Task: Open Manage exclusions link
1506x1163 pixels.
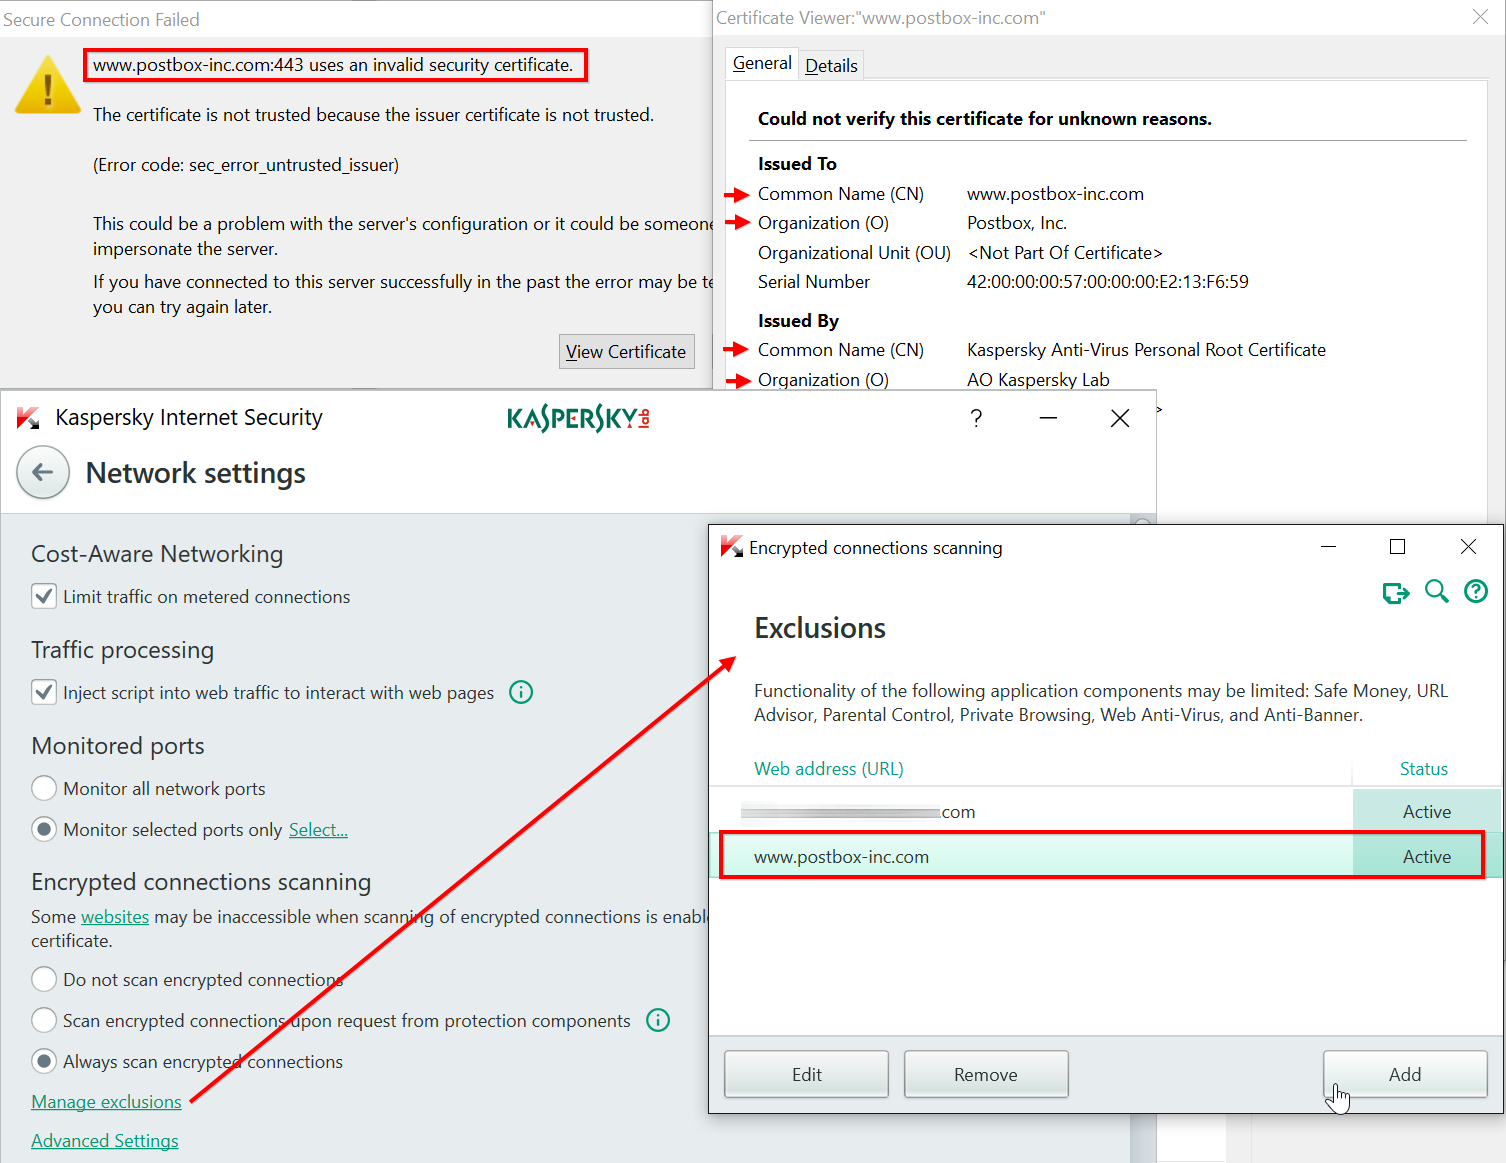Action: [x=106, y=1101]
